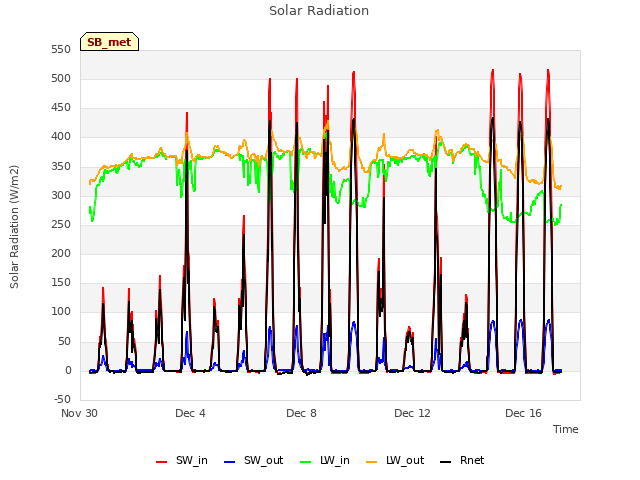Click the Solar Radiation chart title

[319, 11]
